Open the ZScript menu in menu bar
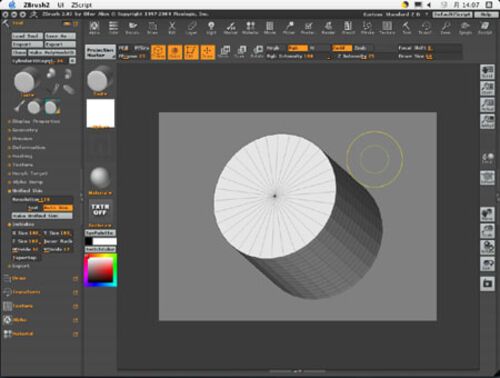Image resolution: width=500 pixels, height=378 pixels. (x=82, y=5)
